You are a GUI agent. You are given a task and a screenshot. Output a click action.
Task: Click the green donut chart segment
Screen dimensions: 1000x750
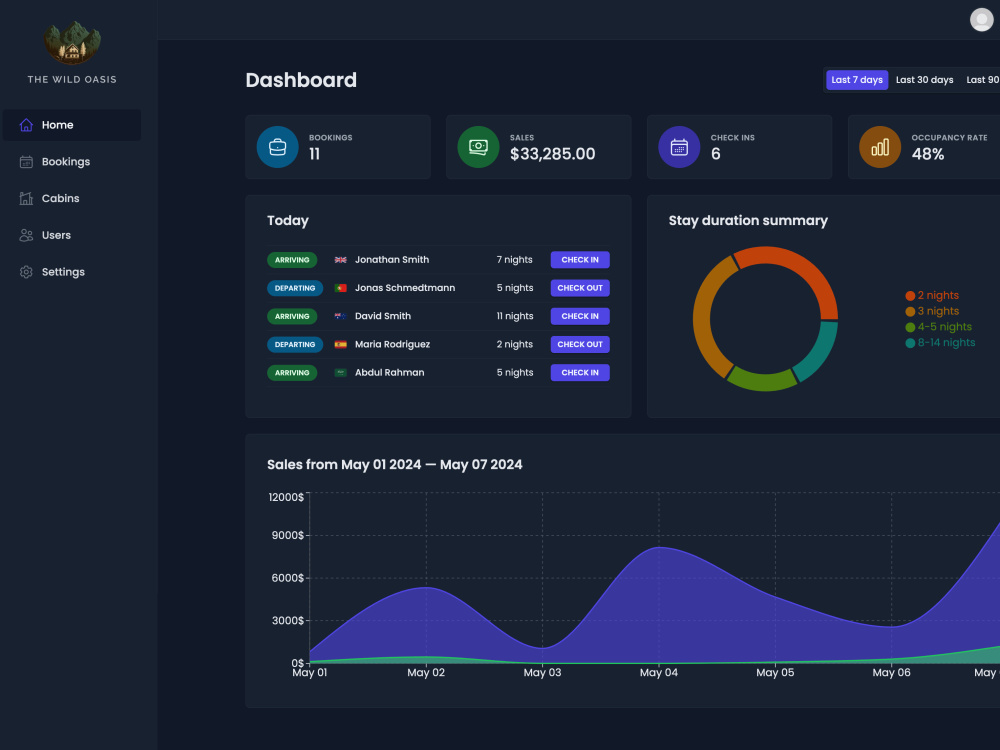click(763, 381)
